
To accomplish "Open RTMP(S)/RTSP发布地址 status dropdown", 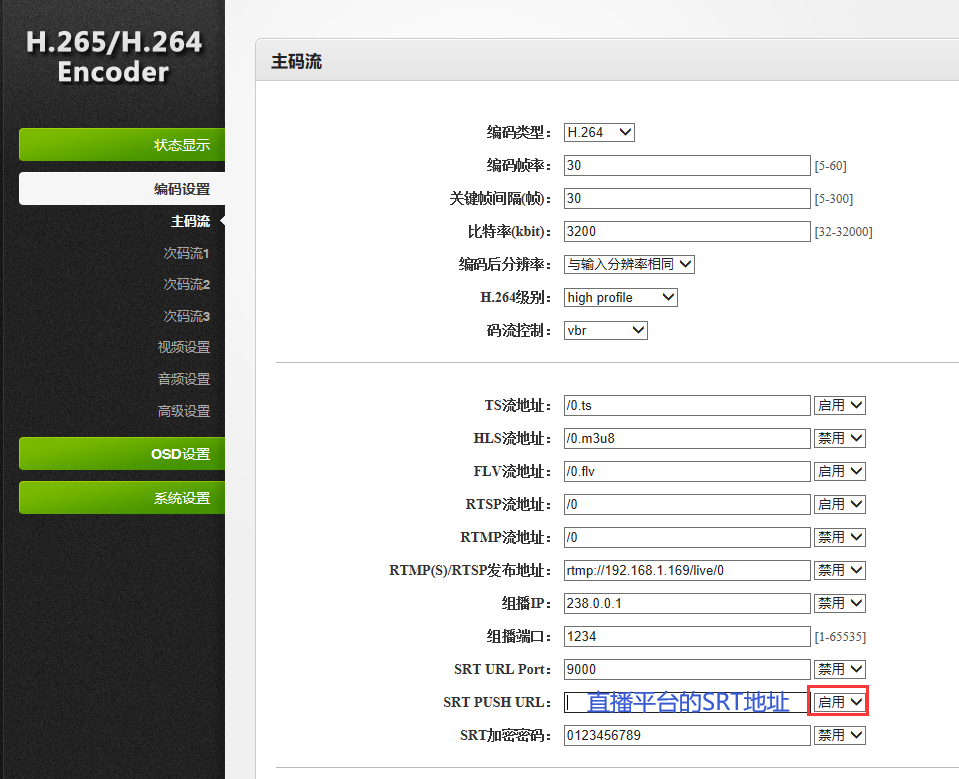I will pos(839,570).
